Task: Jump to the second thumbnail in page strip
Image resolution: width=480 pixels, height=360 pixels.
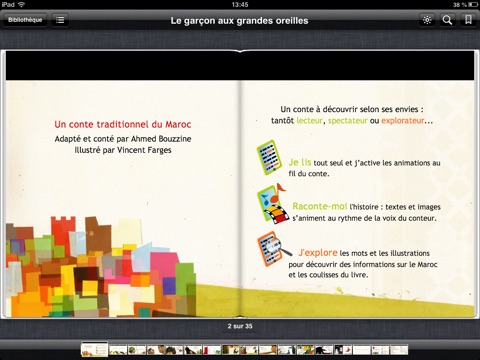Action: point(118,350)
